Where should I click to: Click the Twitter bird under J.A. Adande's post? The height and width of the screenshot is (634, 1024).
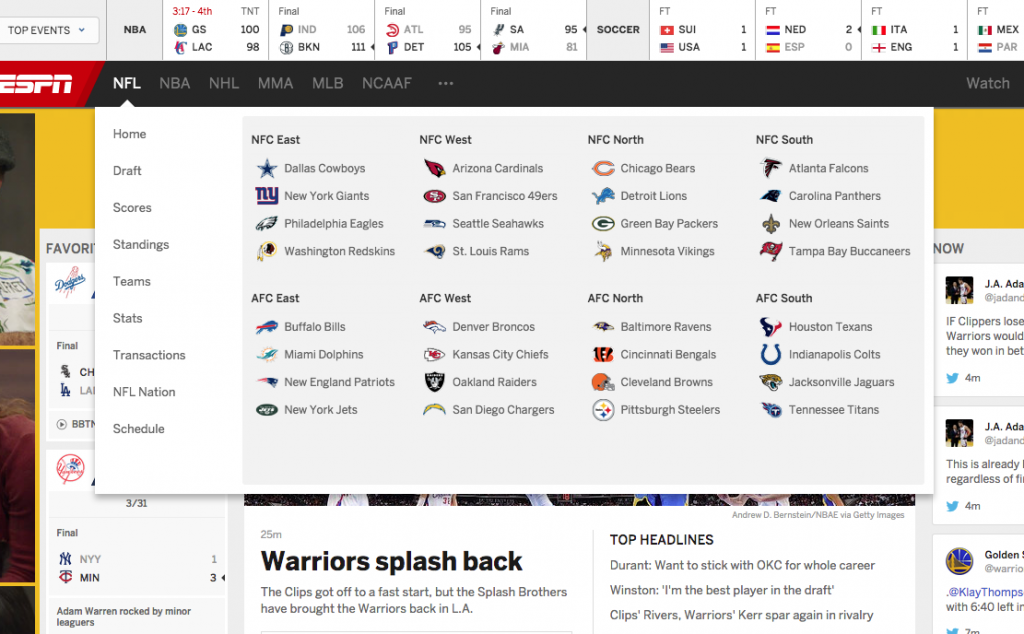[952, 377]
